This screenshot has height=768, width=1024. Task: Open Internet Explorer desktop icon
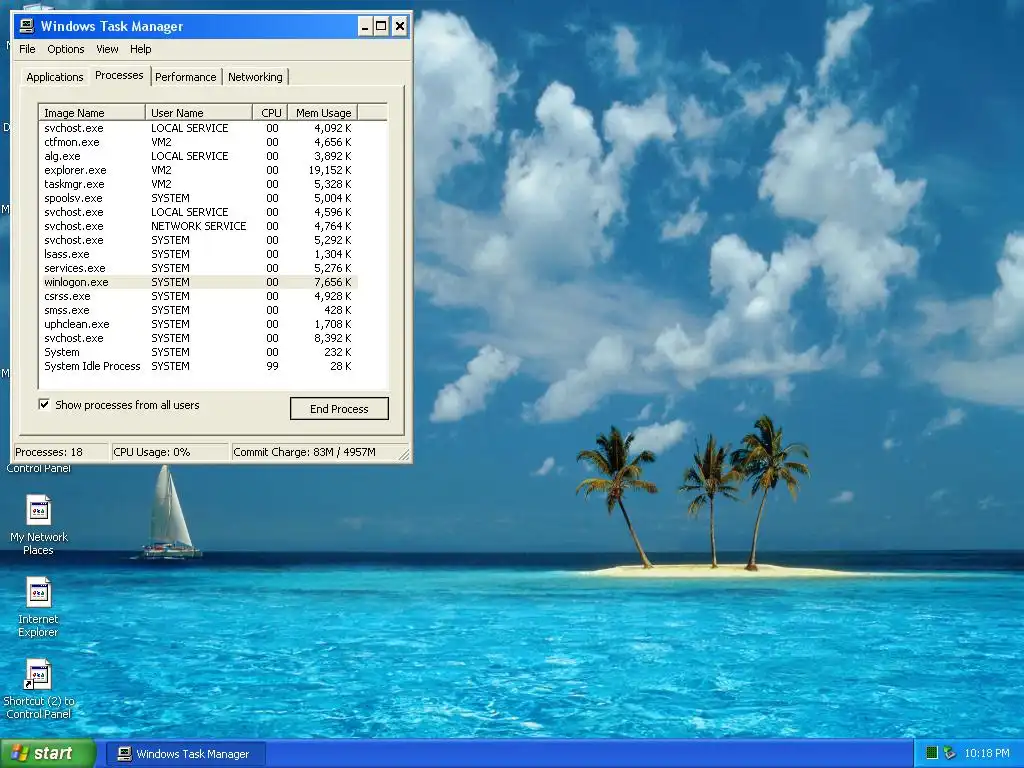(38, 607)
